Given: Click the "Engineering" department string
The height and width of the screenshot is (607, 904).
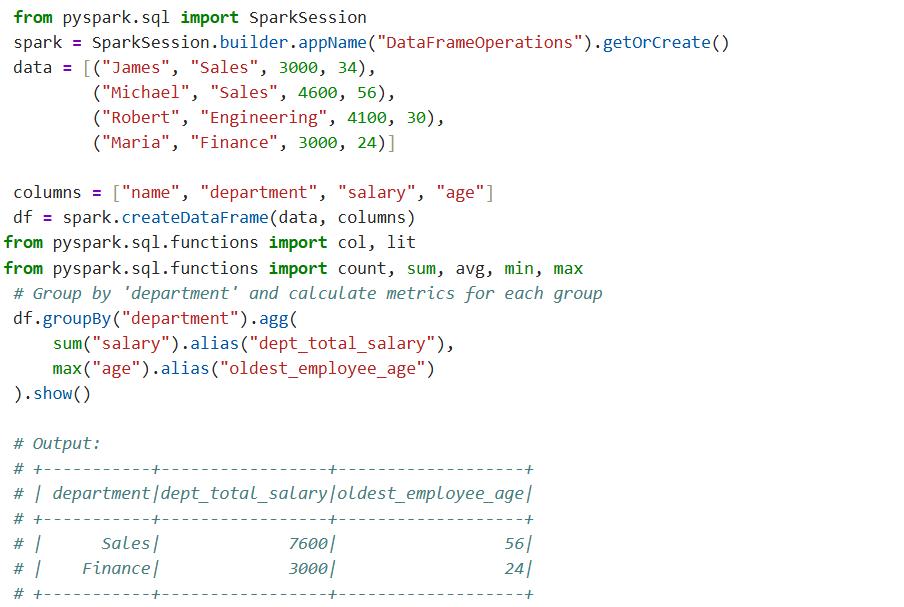Looking at the screenshot, I should click(x=263, y=118).
